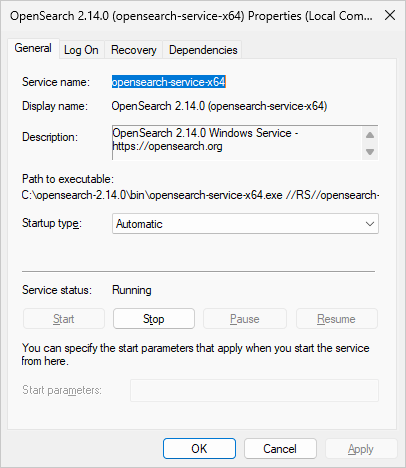Confirm with the OK button
406x468 pixels.
tap(199, 449)
